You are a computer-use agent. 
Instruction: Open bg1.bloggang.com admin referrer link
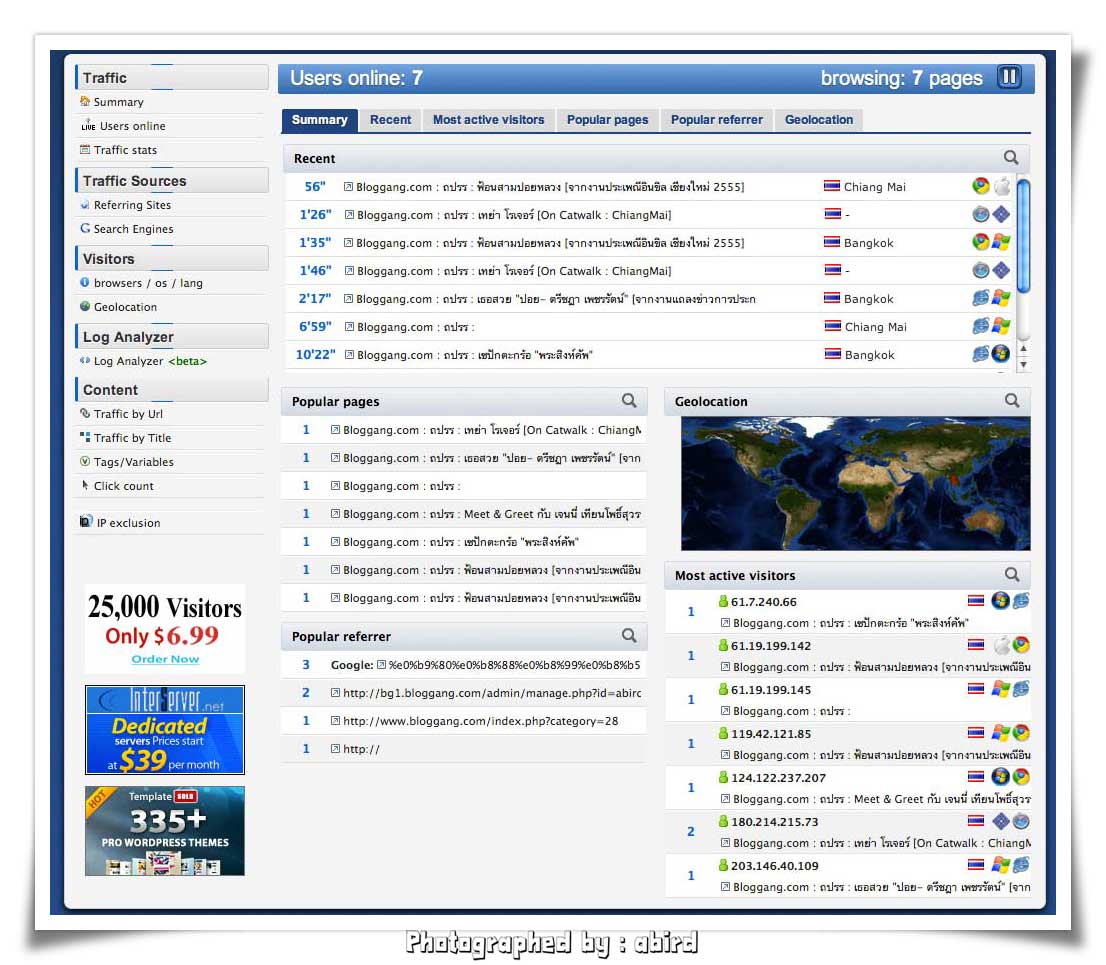492,693
